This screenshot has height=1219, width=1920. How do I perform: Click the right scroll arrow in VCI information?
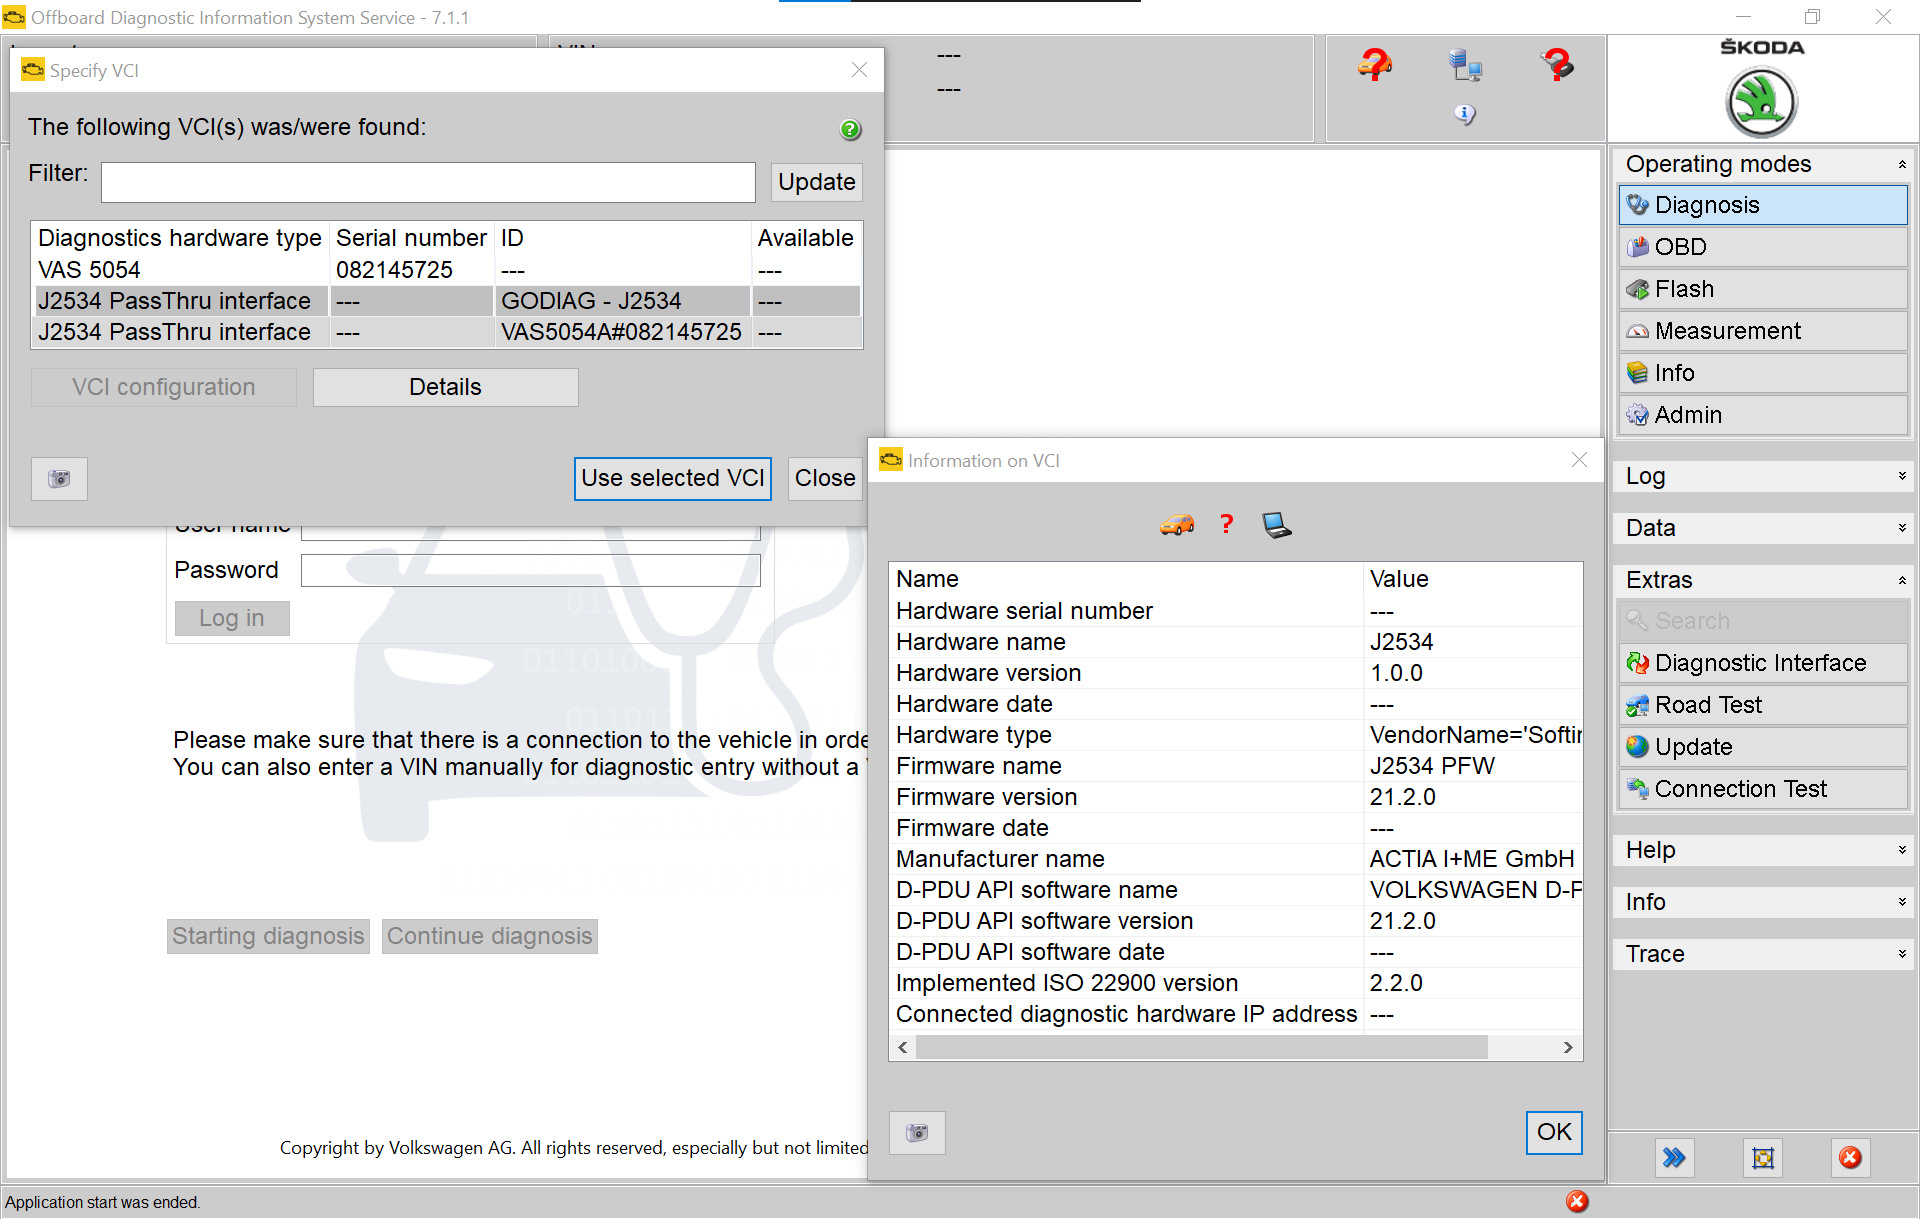point(1568,1047)
